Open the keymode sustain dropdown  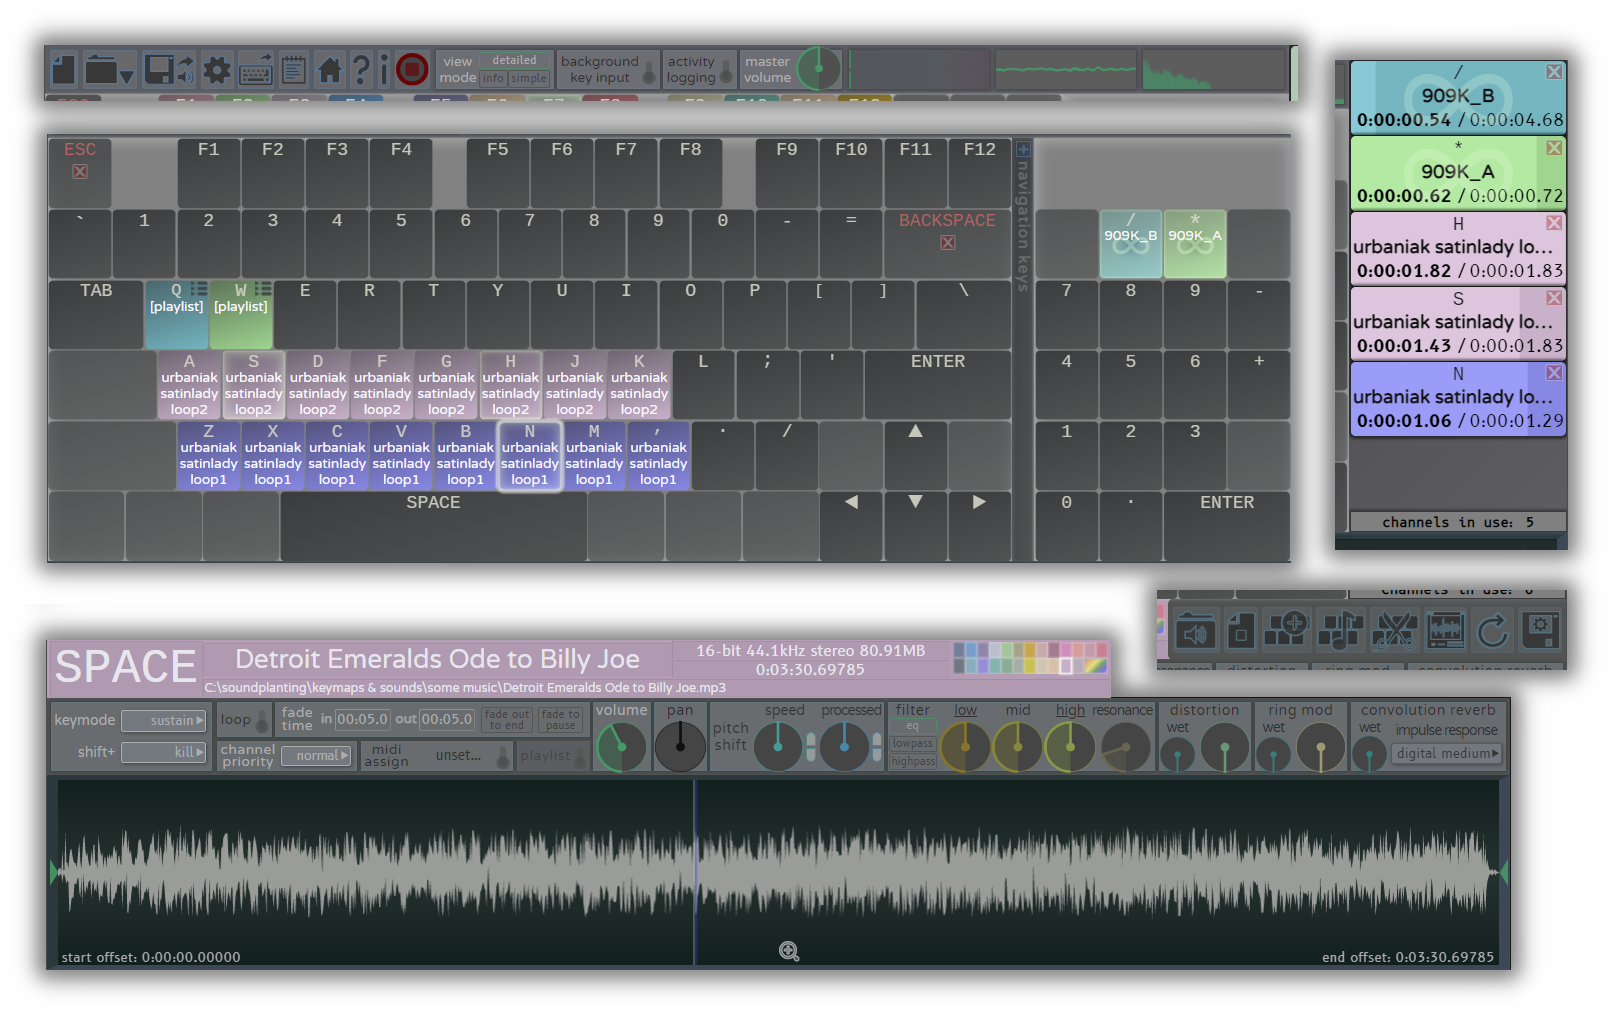coord(164,721)
